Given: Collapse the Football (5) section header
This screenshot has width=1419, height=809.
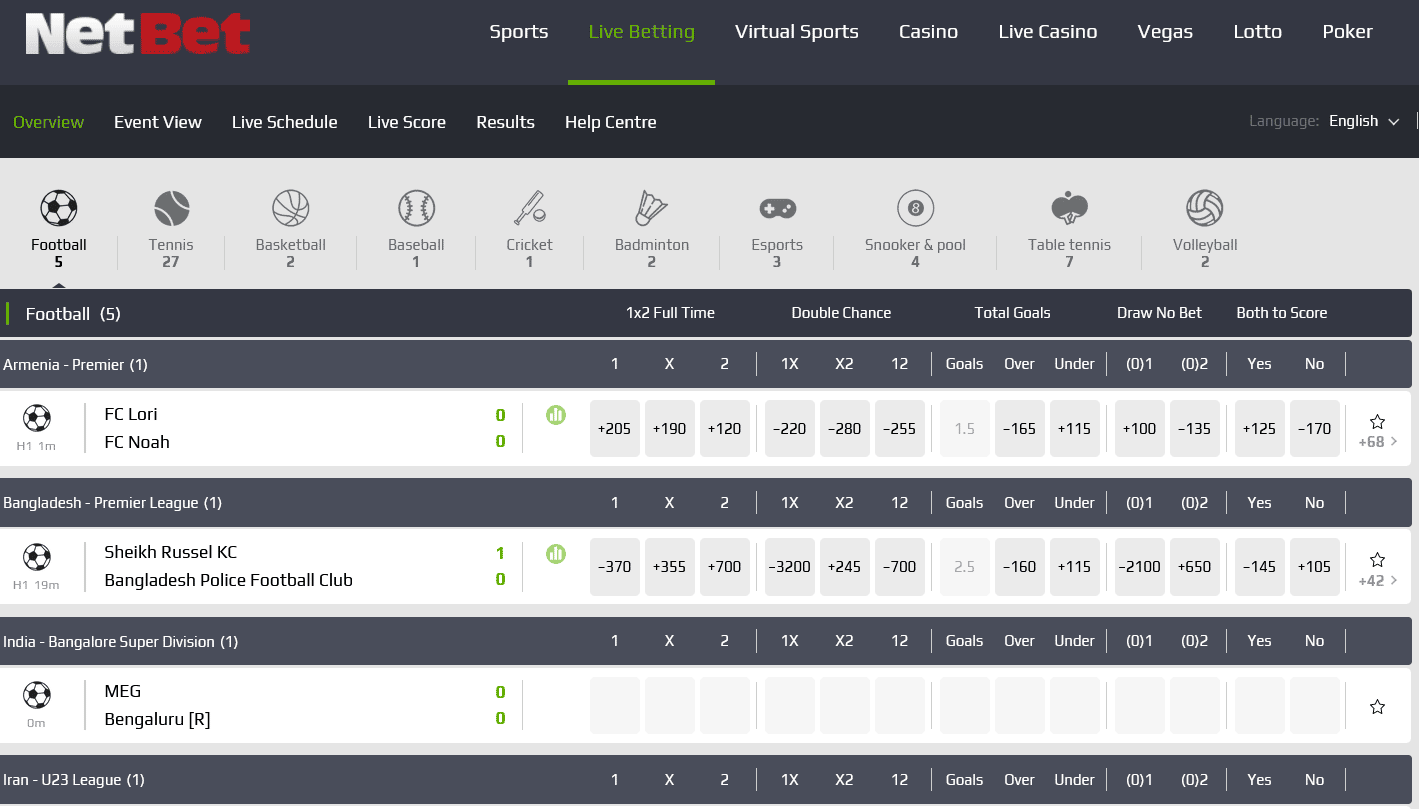Looking at the screenshot, I should [706, 313].
